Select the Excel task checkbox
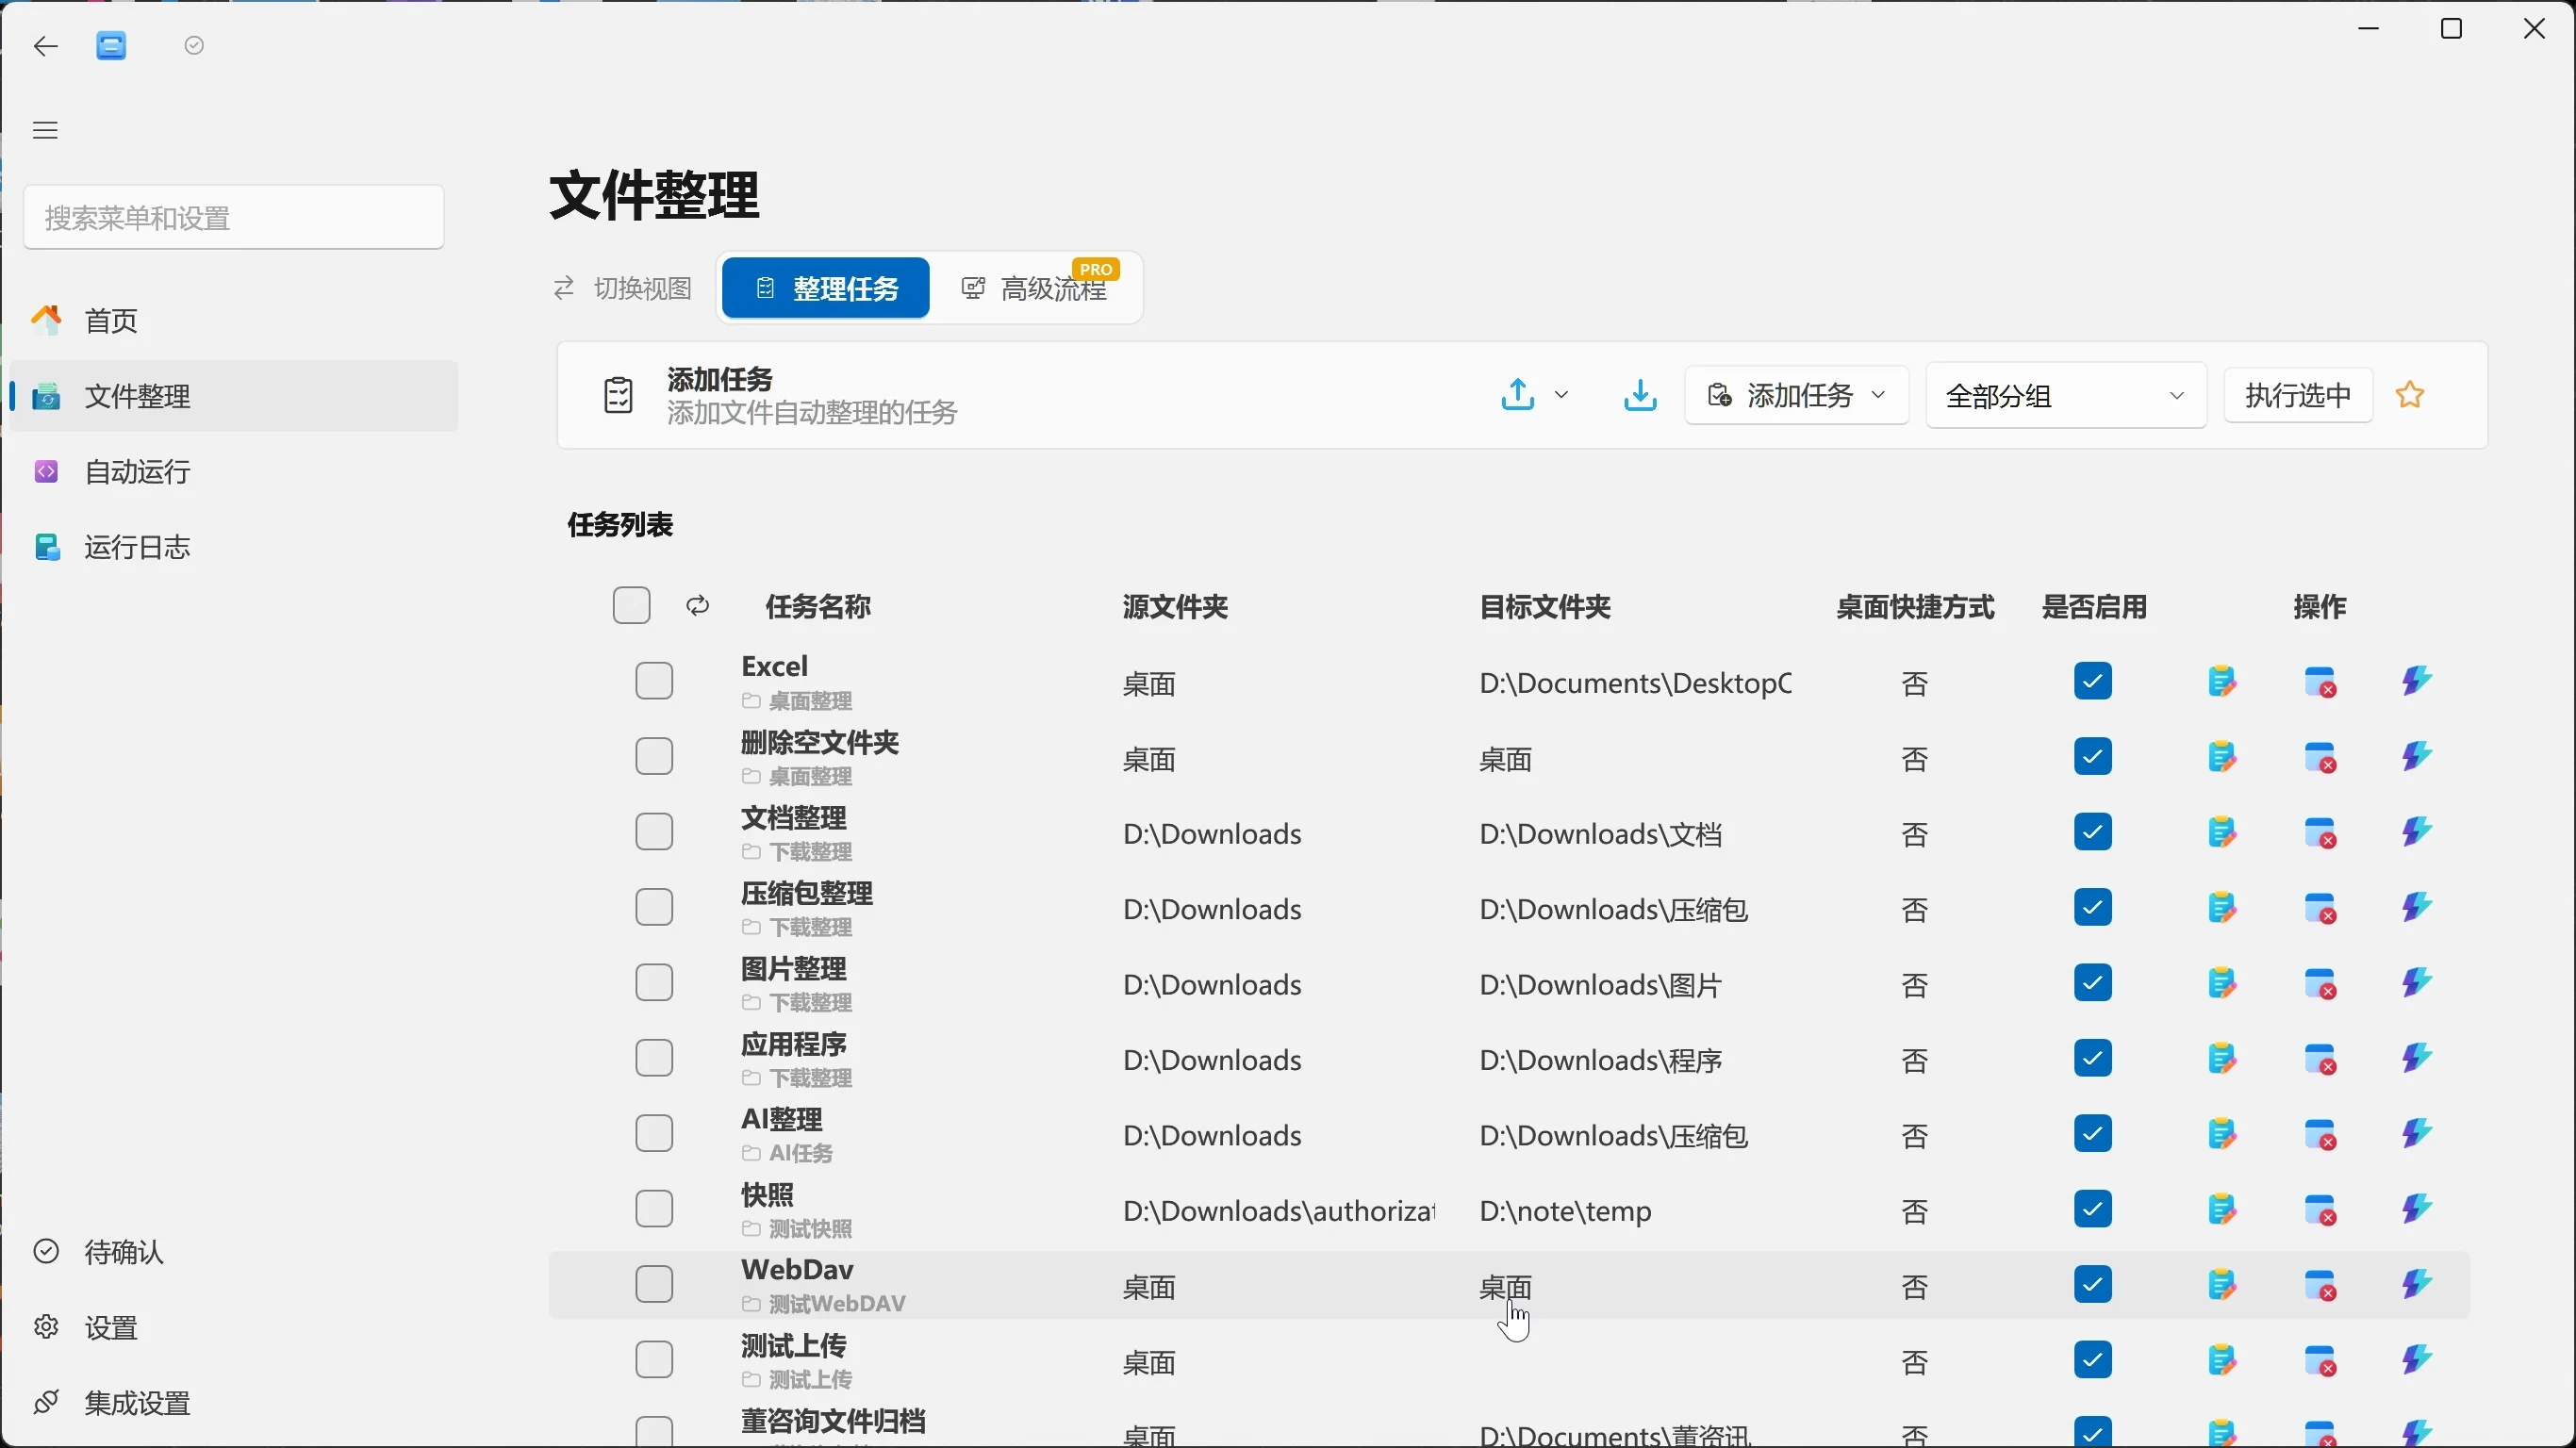 pyautogui.click(x=655, y=681)
